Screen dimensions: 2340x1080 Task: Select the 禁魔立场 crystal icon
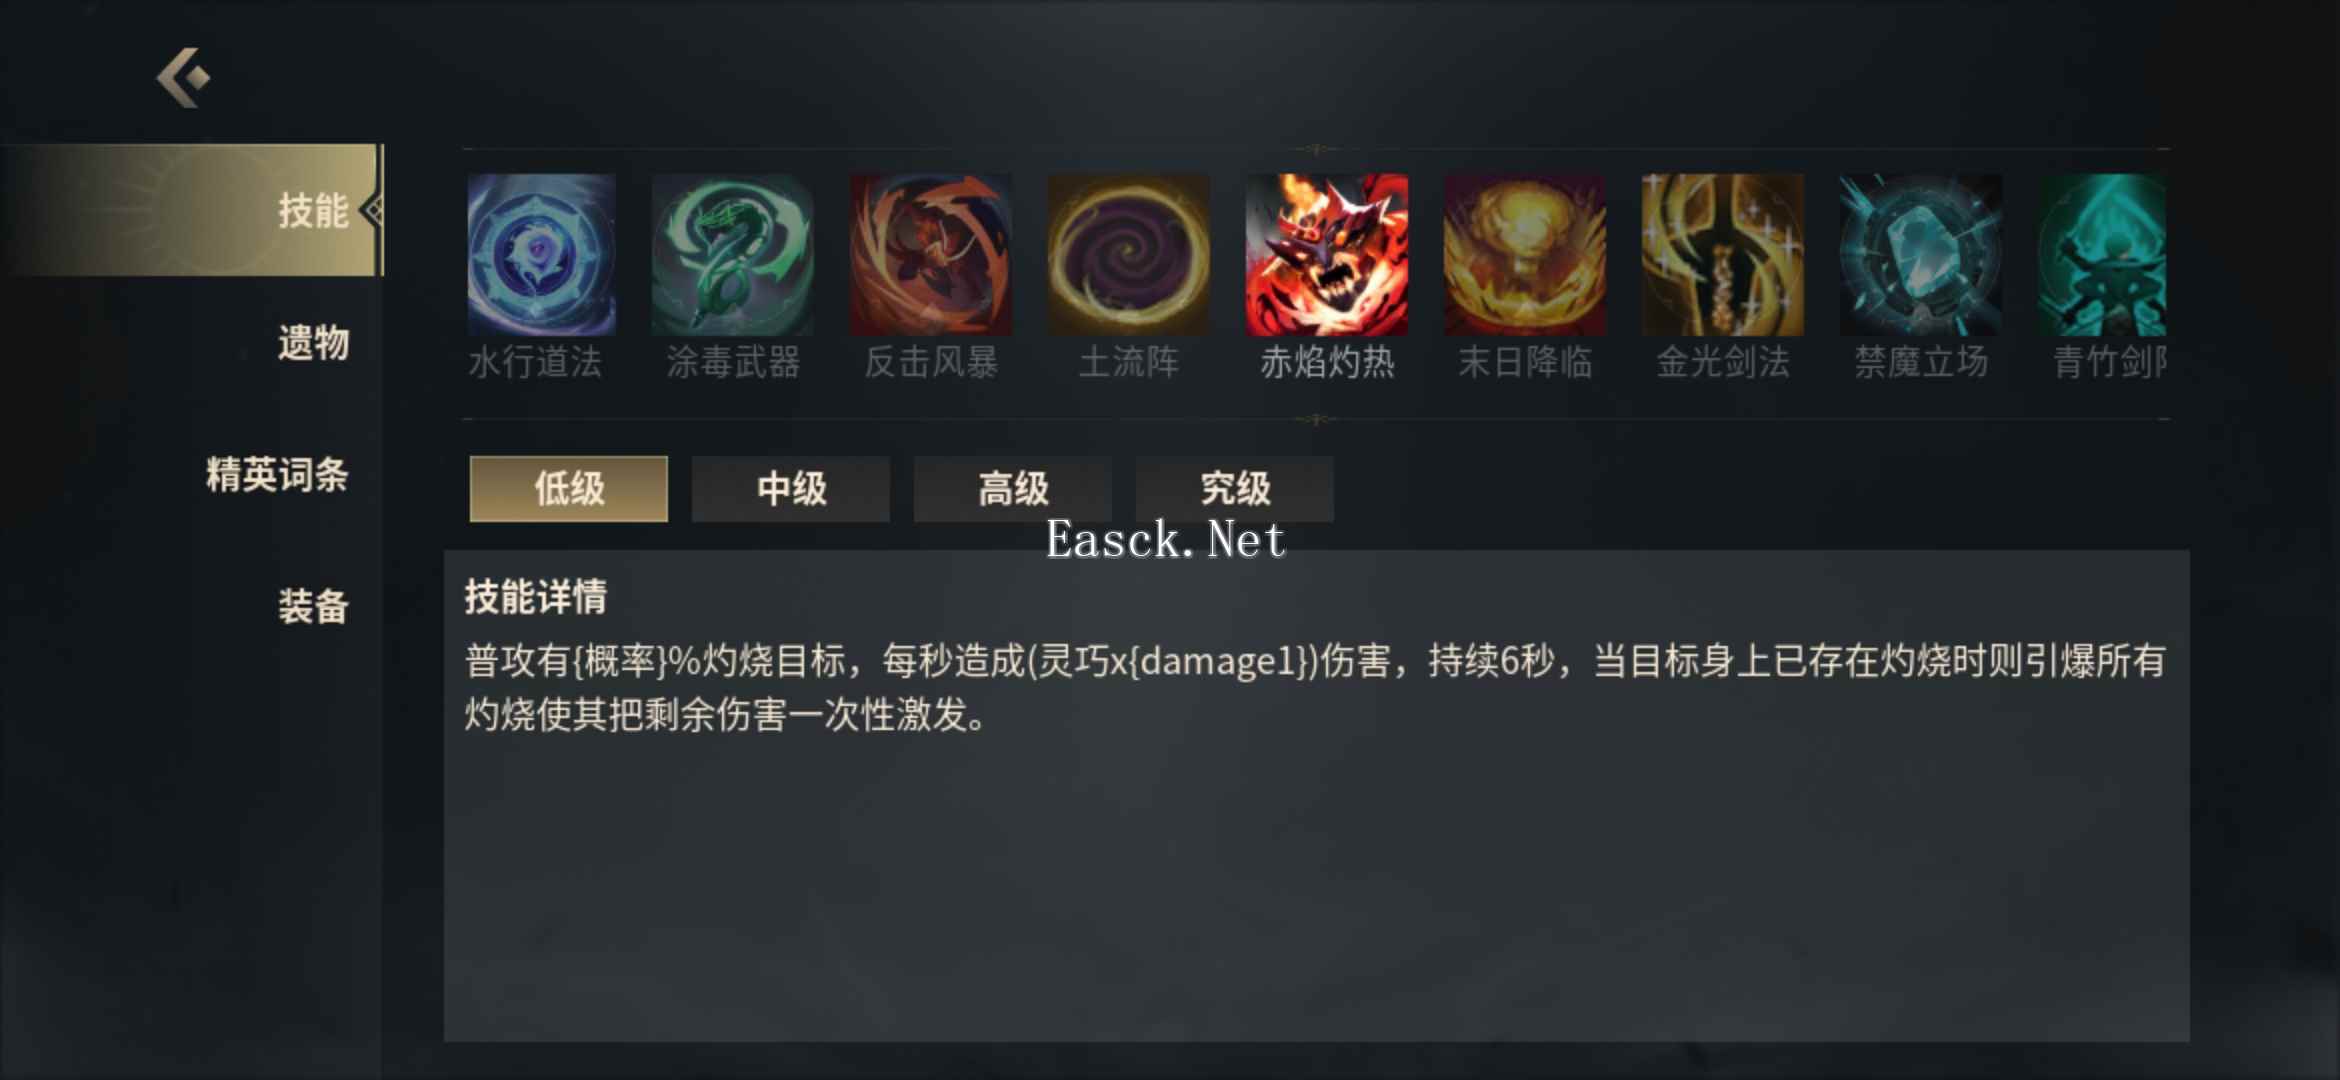(1920, 254)
